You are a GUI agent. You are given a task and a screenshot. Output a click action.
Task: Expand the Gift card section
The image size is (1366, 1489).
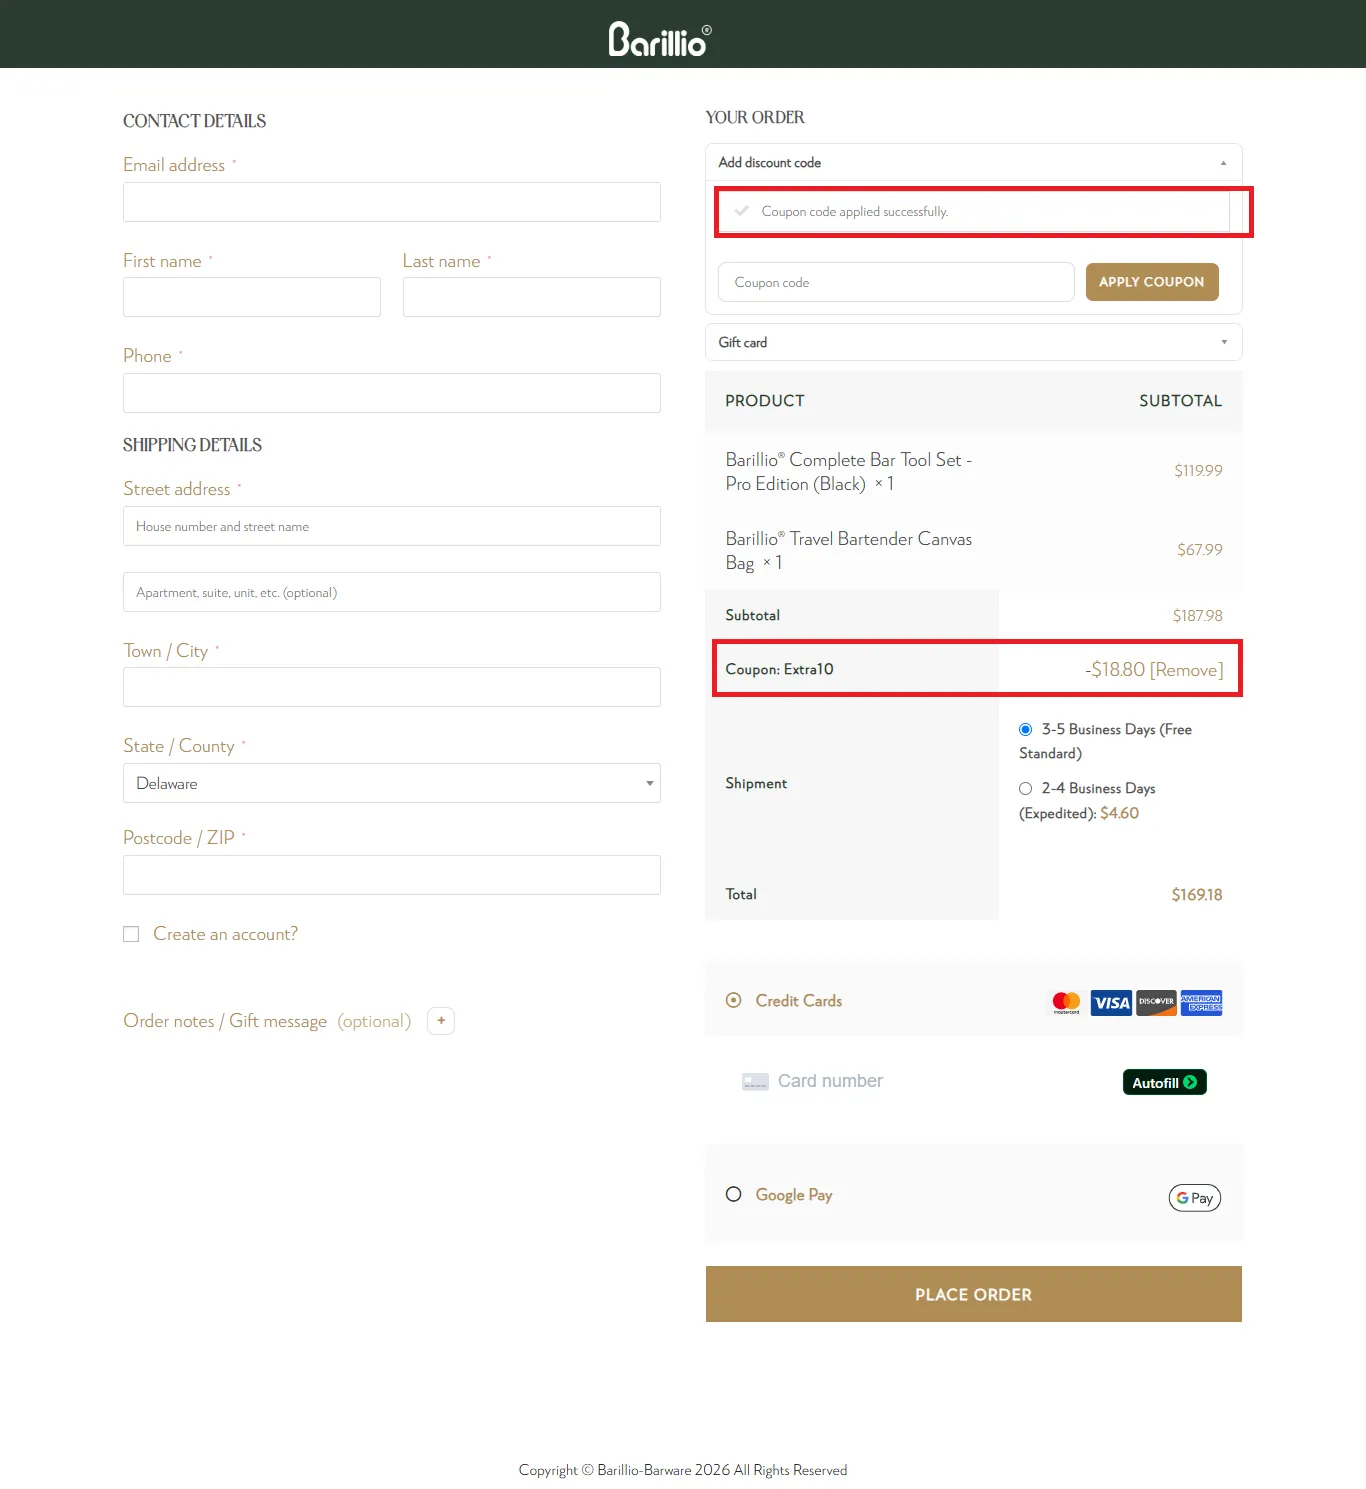pos(973,342)
